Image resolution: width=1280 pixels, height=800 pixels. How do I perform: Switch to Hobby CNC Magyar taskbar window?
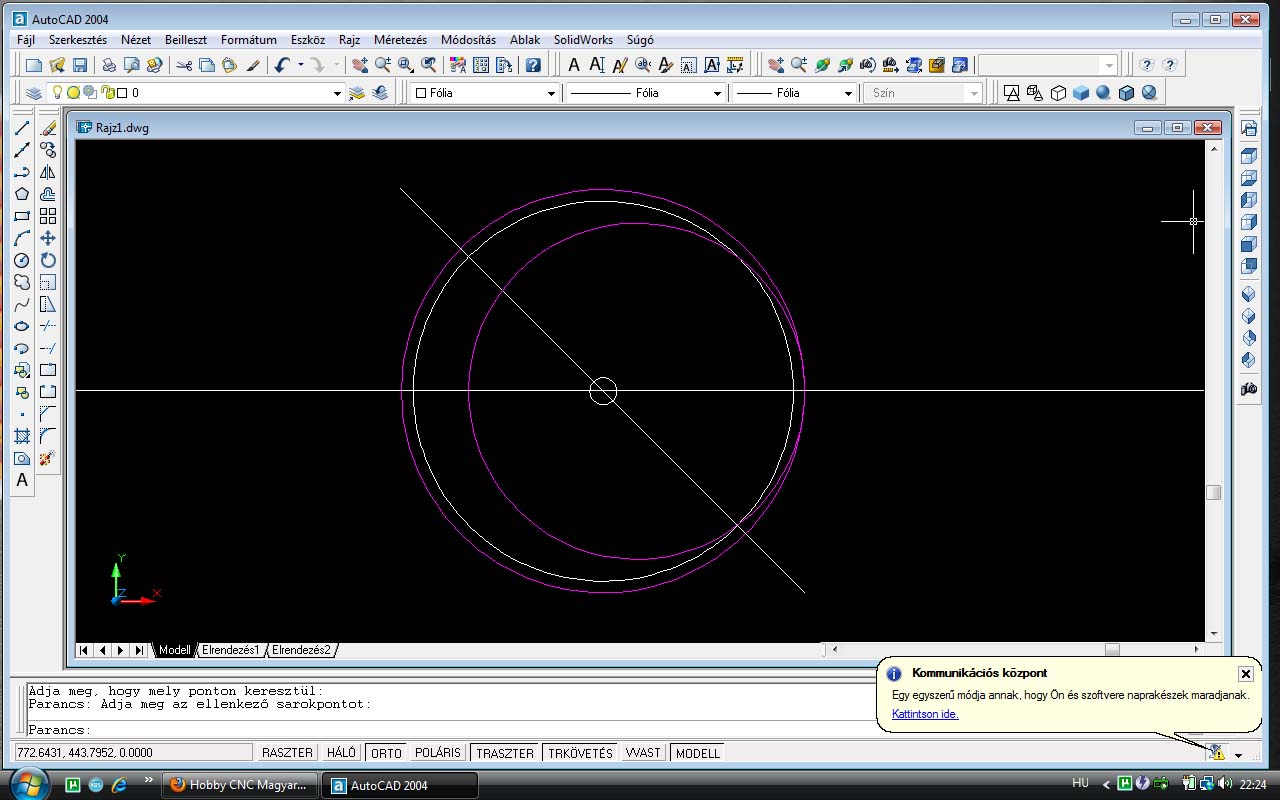point(240,785)
